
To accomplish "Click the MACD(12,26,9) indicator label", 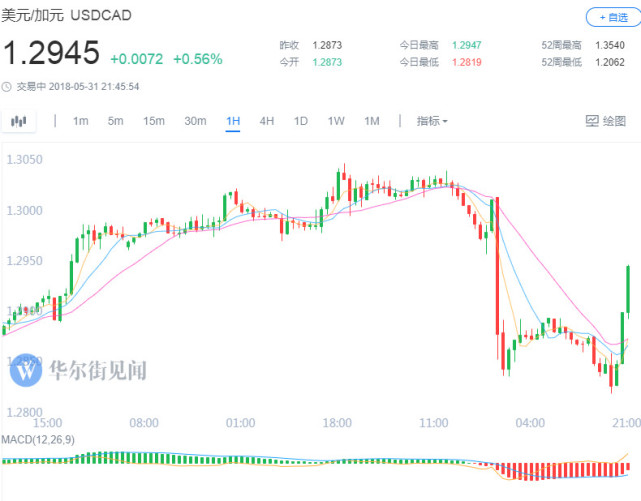I will 37,440.
